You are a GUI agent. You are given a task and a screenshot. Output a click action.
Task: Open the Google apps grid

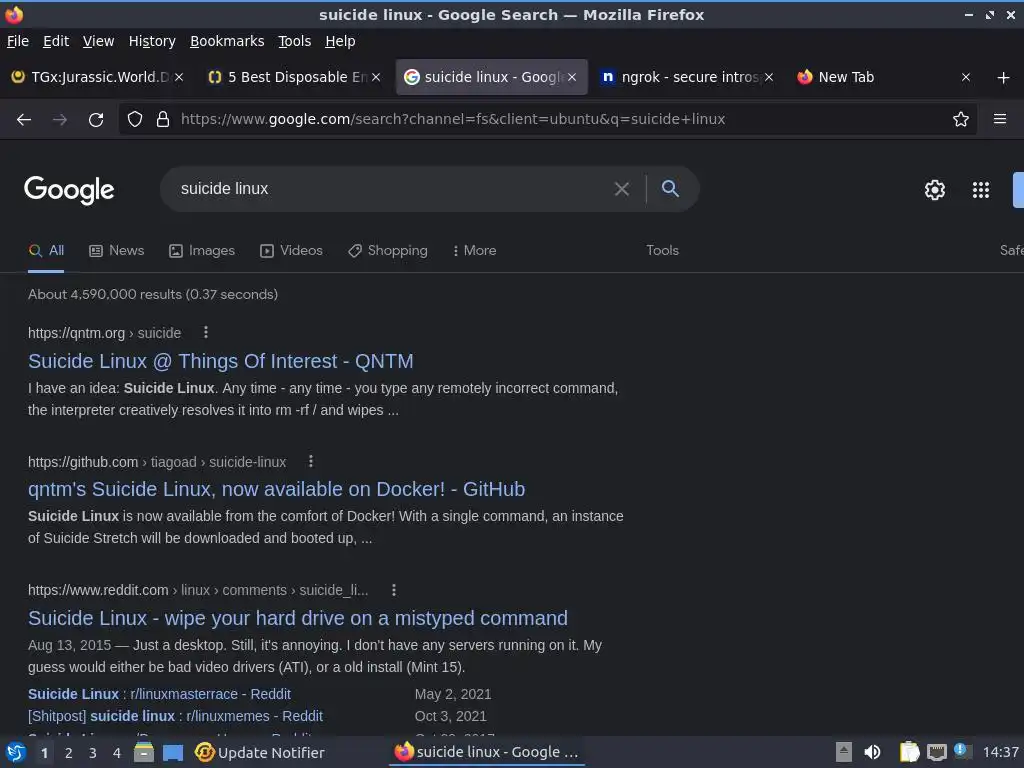981,189
